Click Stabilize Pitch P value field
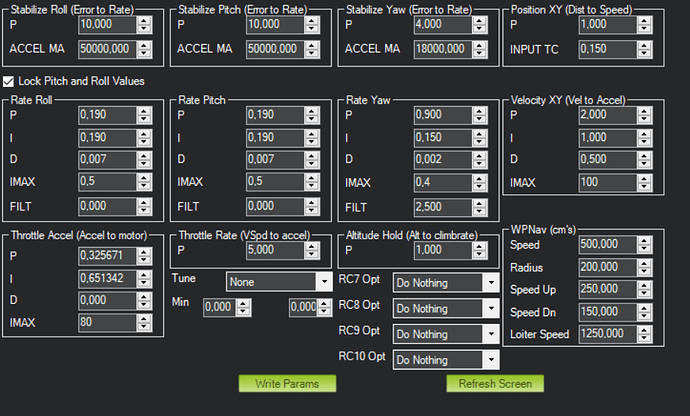Image resolution: width=690 pixels, height=416 pixels. (275, 24)
